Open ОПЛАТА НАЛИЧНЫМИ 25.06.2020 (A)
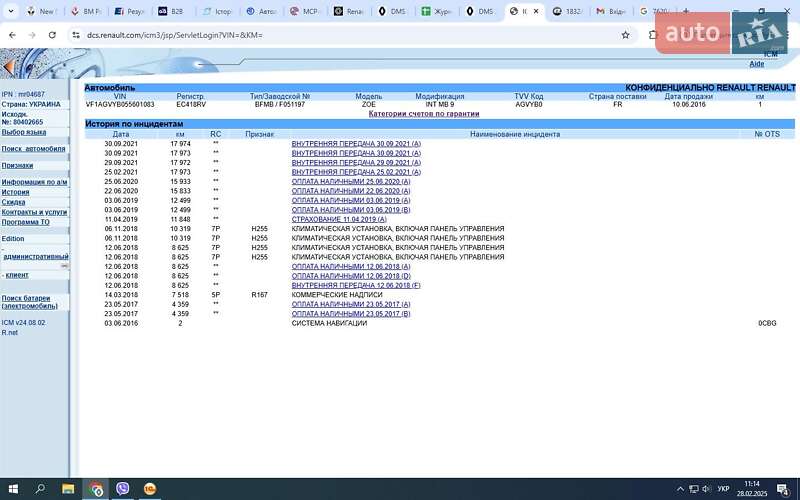Screen dimensions: 800x500 351,182
